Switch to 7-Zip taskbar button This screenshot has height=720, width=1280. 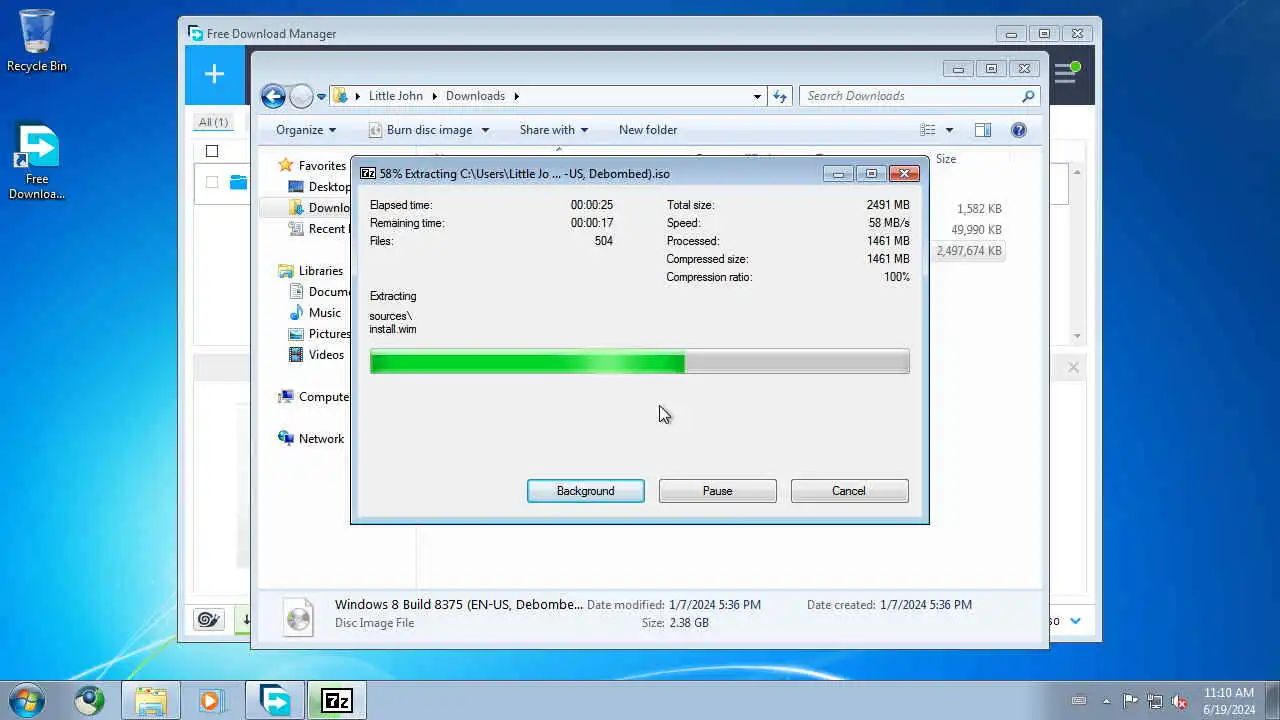pos(337,701)
